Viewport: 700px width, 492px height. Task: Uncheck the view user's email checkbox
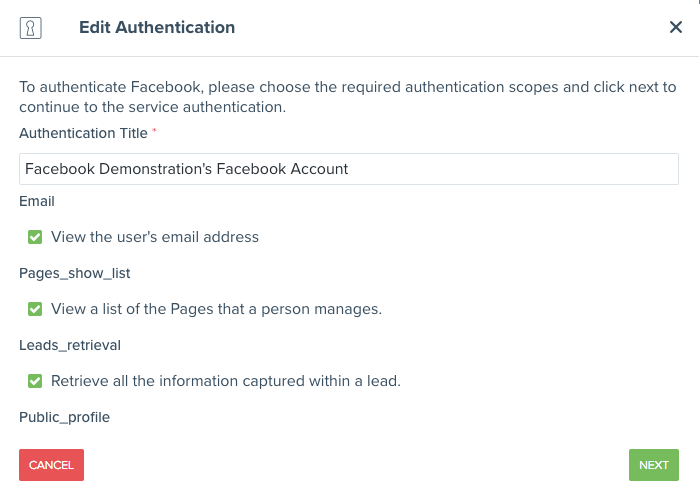tap(35, 237)
